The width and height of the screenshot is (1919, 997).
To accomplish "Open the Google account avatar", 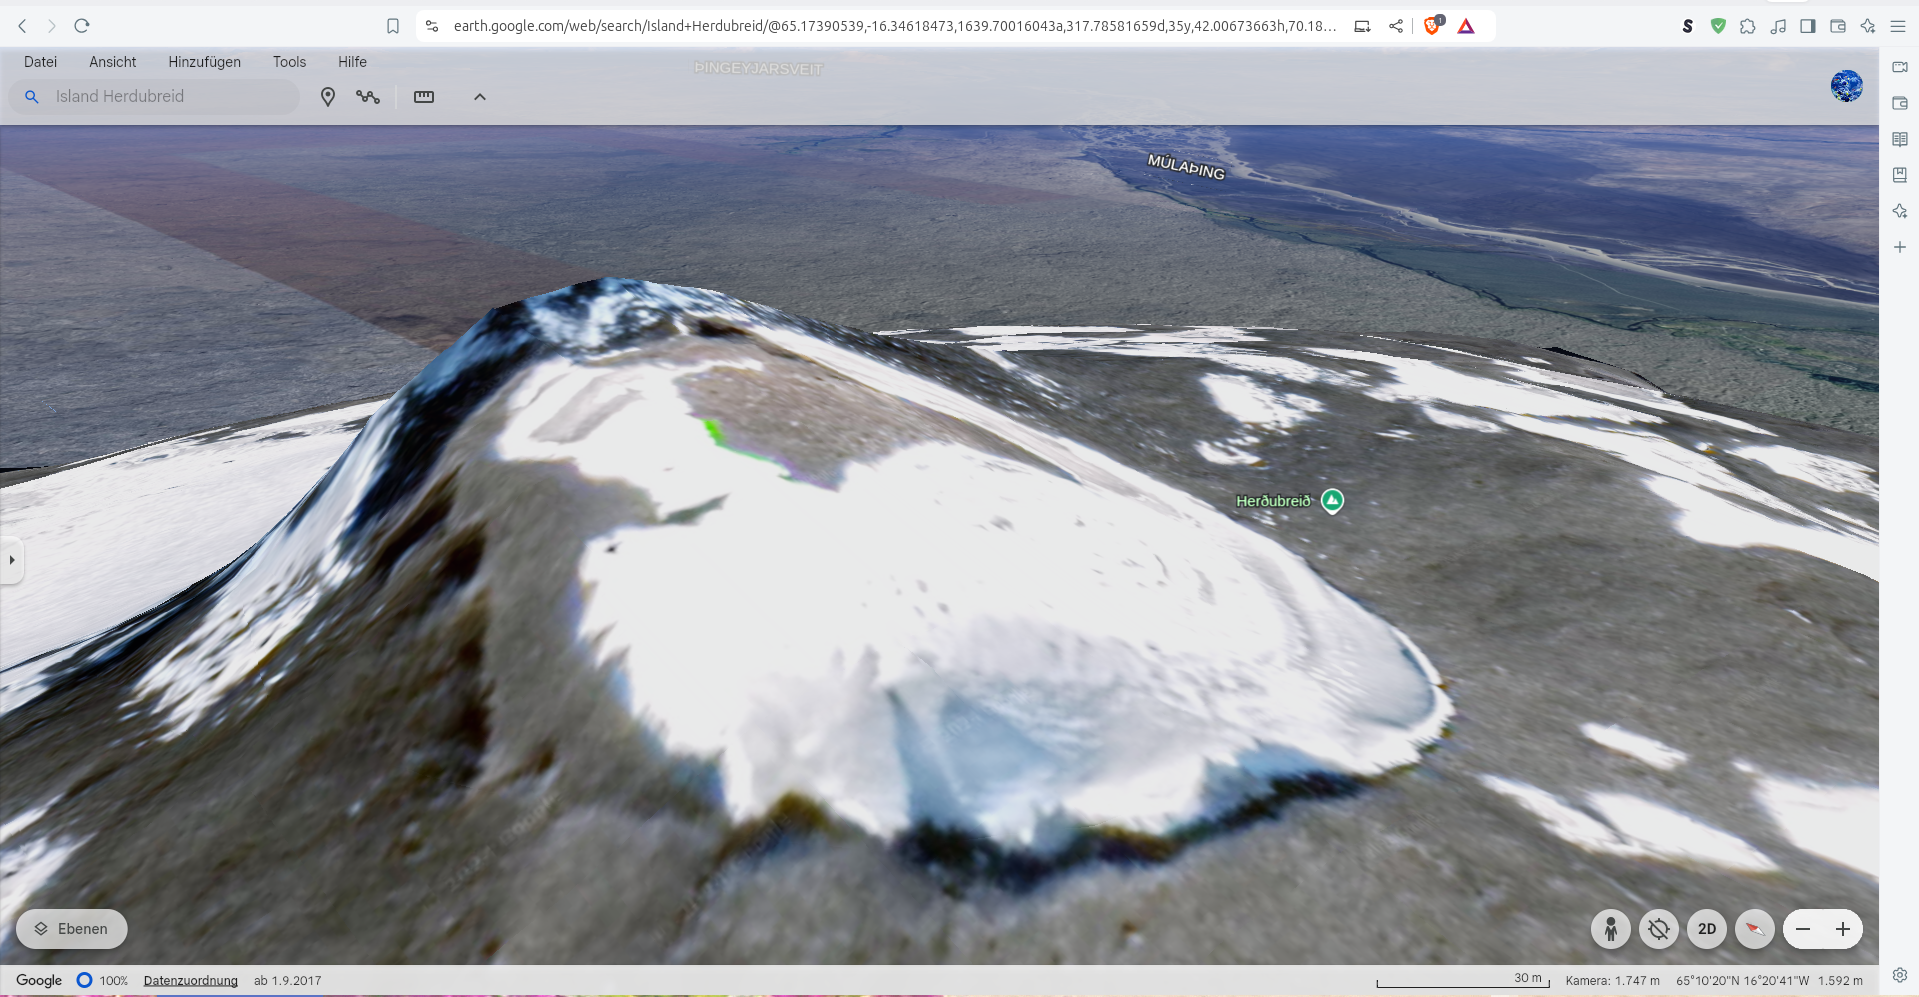I will pyautogui.click(x=1846, y=86).
